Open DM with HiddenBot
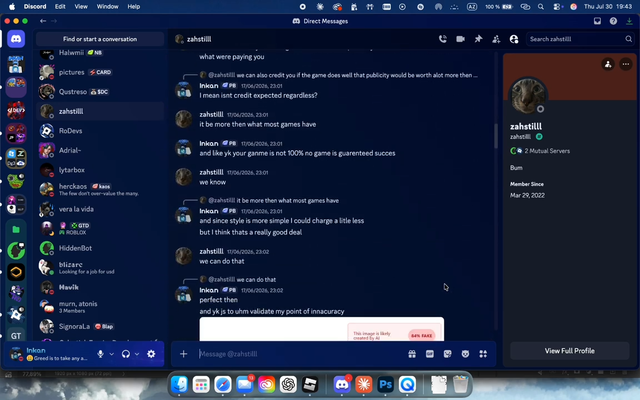Image resolution: width=640 pixels, height=400 pixels. pos(100,248)
